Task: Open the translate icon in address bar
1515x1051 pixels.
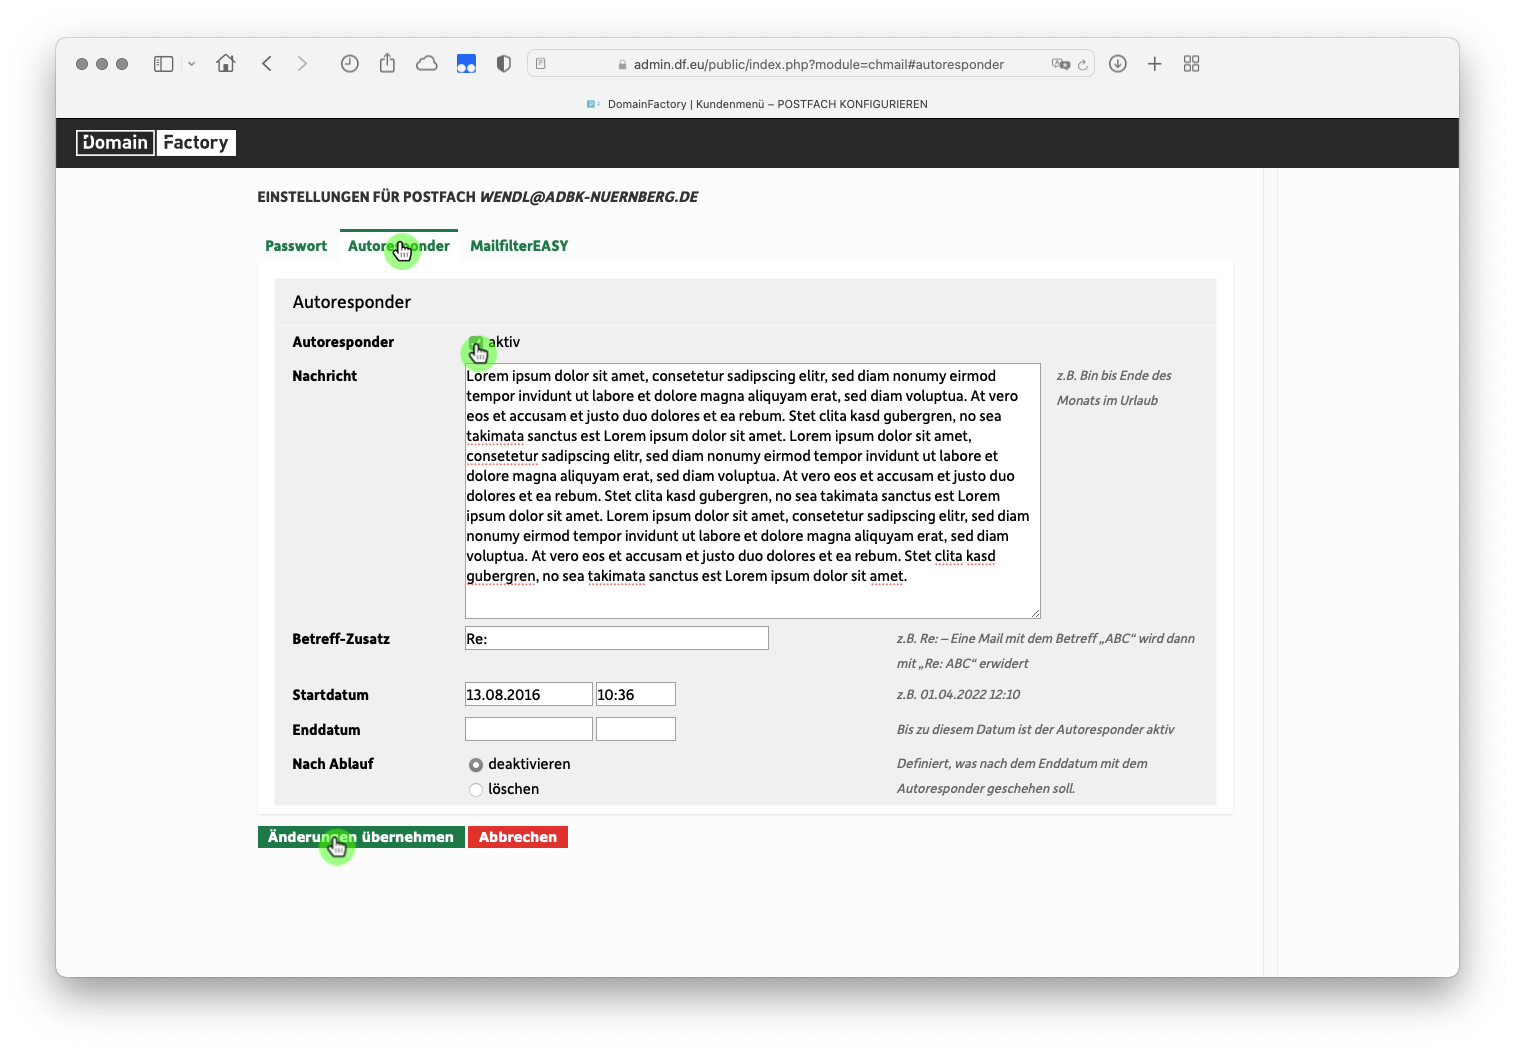Action: point(1060,64)
